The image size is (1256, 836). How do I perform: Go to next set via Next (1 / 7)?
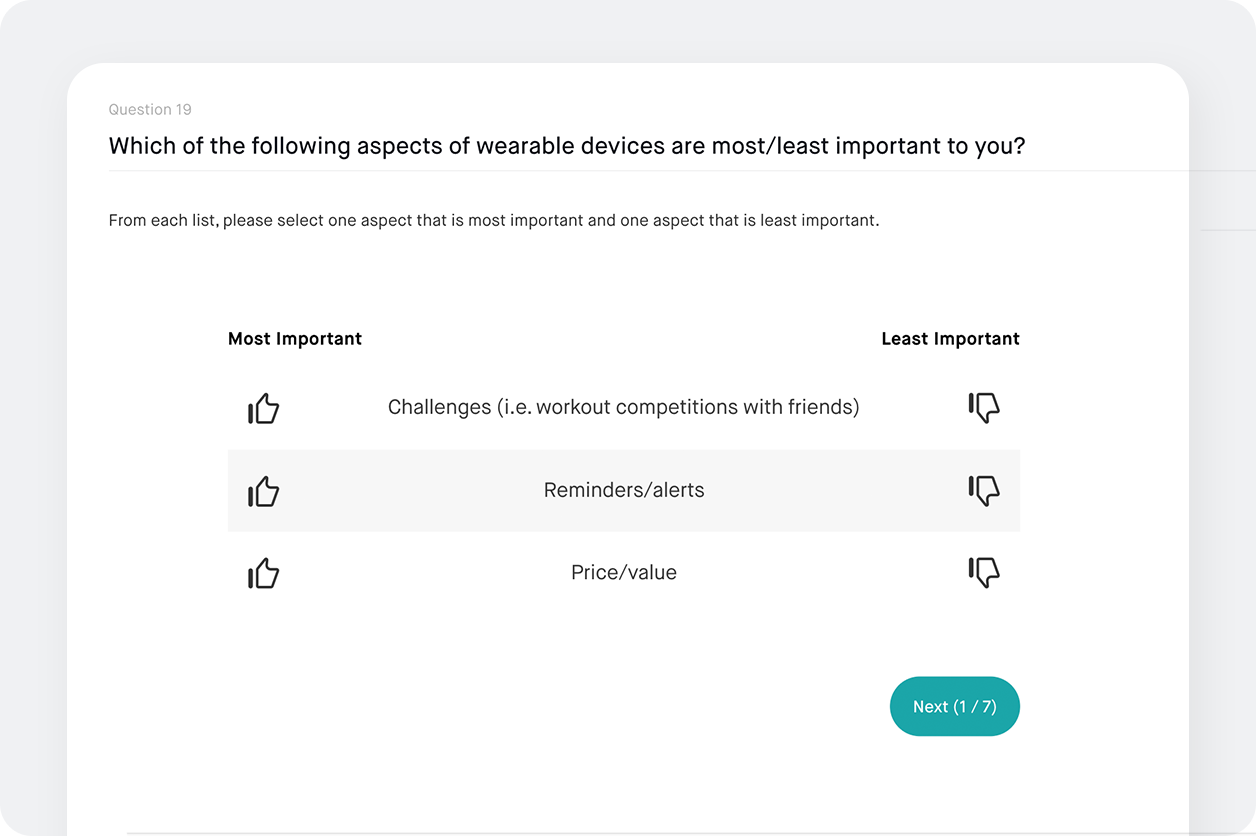(955, 706)
